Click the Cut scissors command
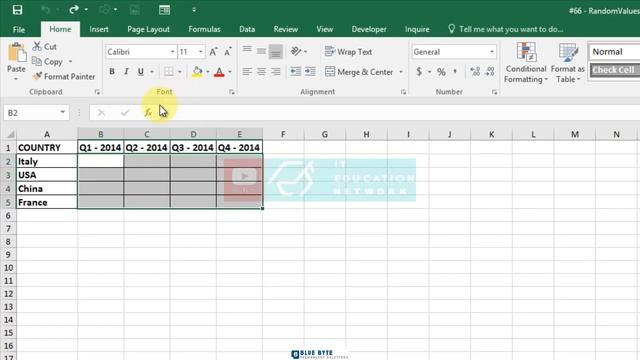The width and height of the screenshot is (640, 360). [x=44, y=47]
